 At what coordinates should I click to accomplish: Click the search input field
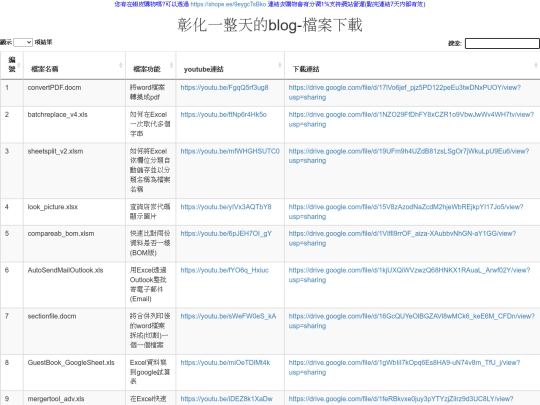point(502,43)
